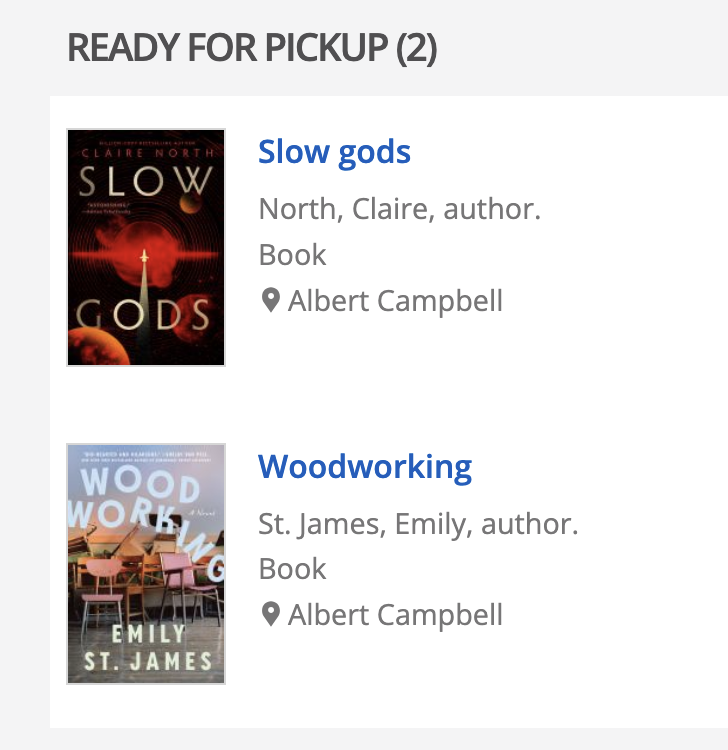The width and height of the screenshot is (728, 750).
Task: Open the Slow gods title link
Action: click(x=334, y=152)
